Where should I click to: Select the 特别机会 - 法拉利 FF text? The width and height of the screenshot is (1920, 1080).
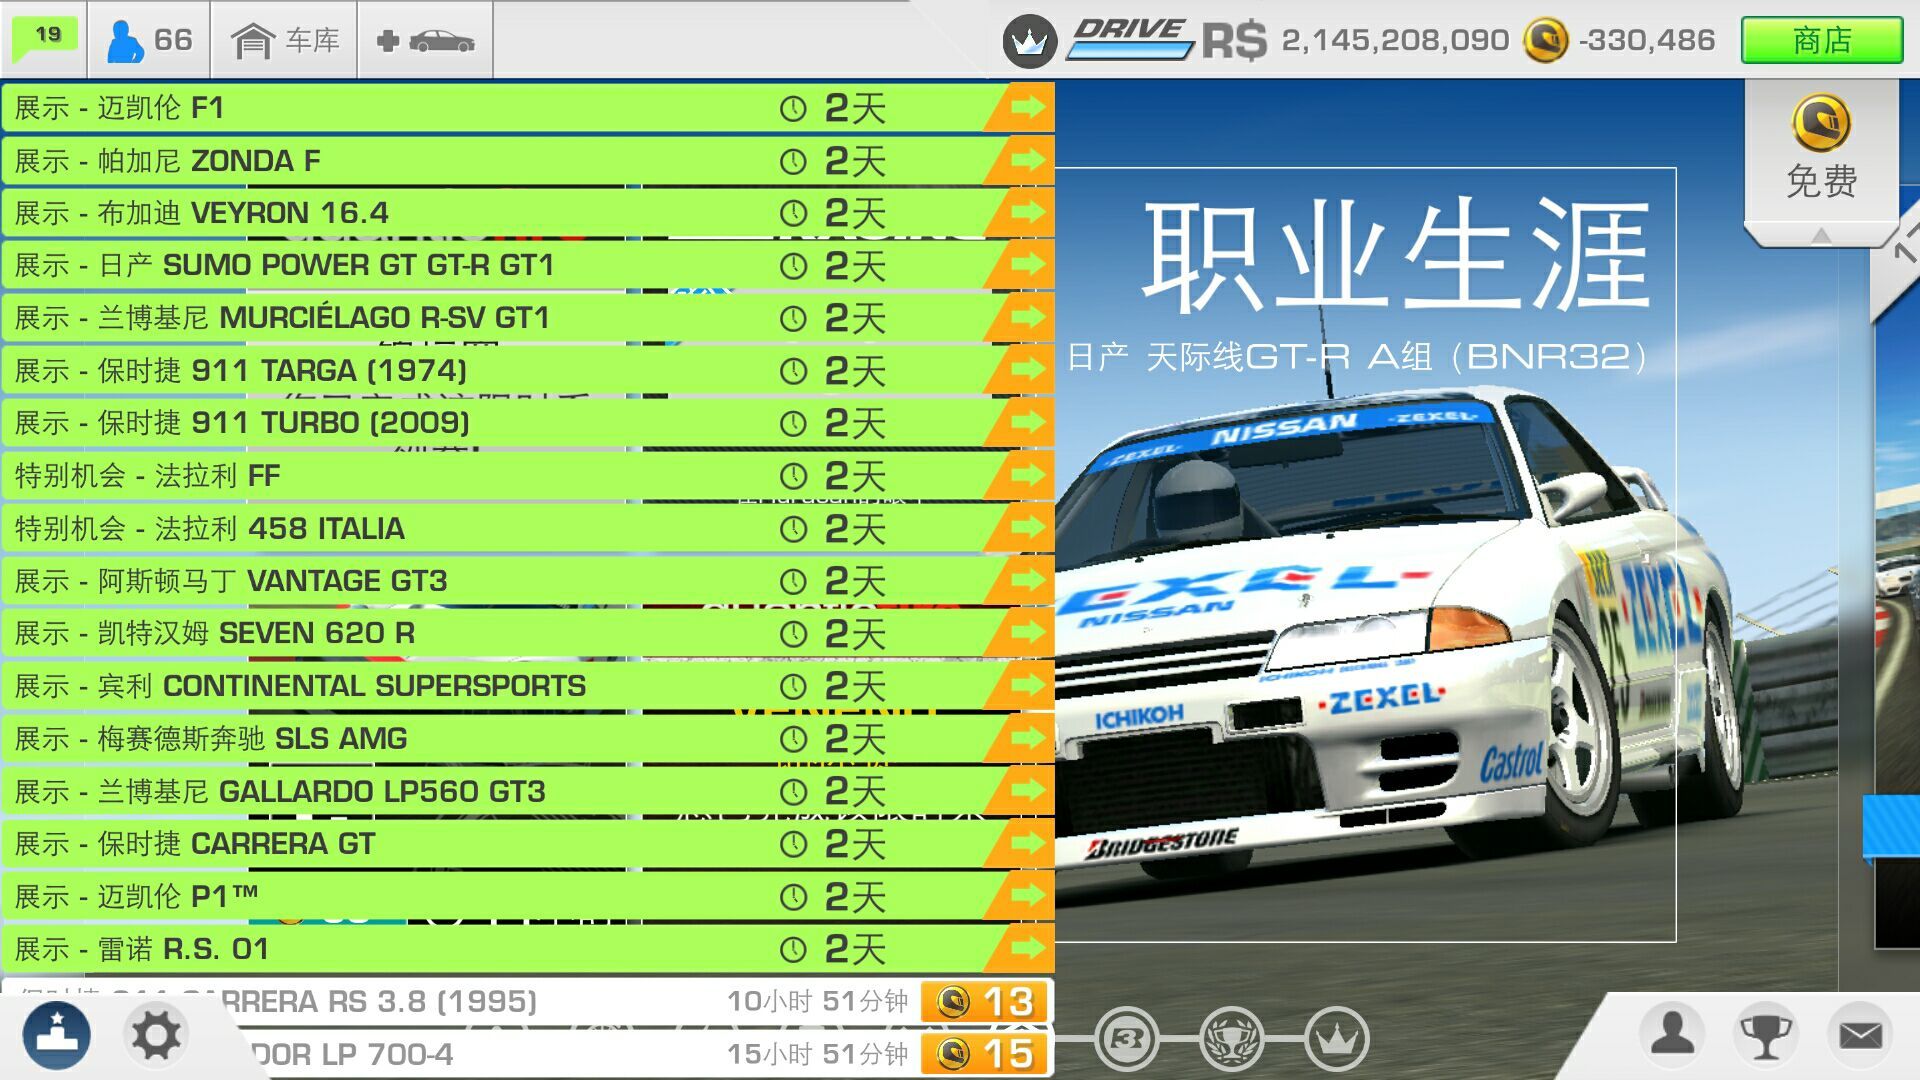tap(147, 476)
